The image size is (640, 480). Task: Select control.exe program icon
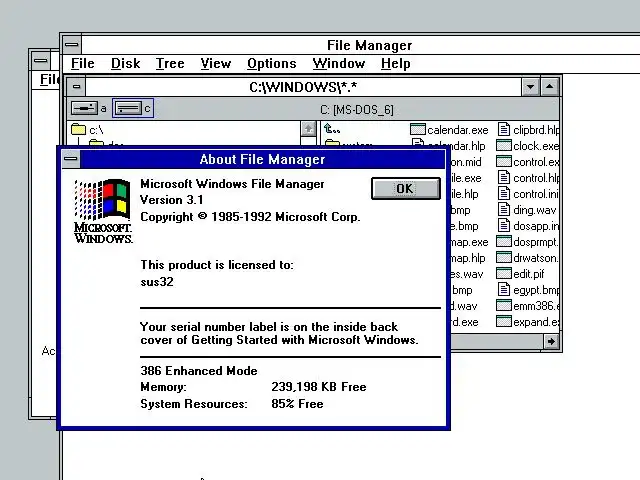[504, 162]
